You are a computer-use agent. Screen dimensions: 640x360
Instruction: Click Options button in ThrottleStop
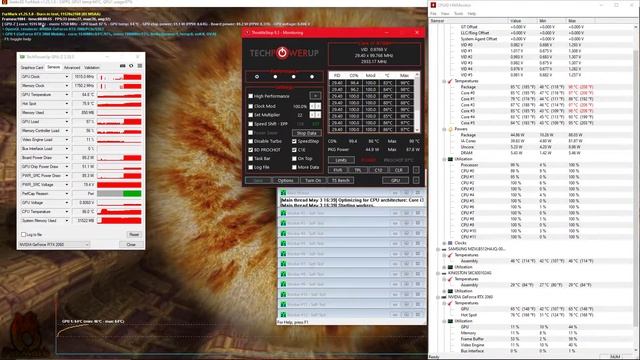click(285, 180)
